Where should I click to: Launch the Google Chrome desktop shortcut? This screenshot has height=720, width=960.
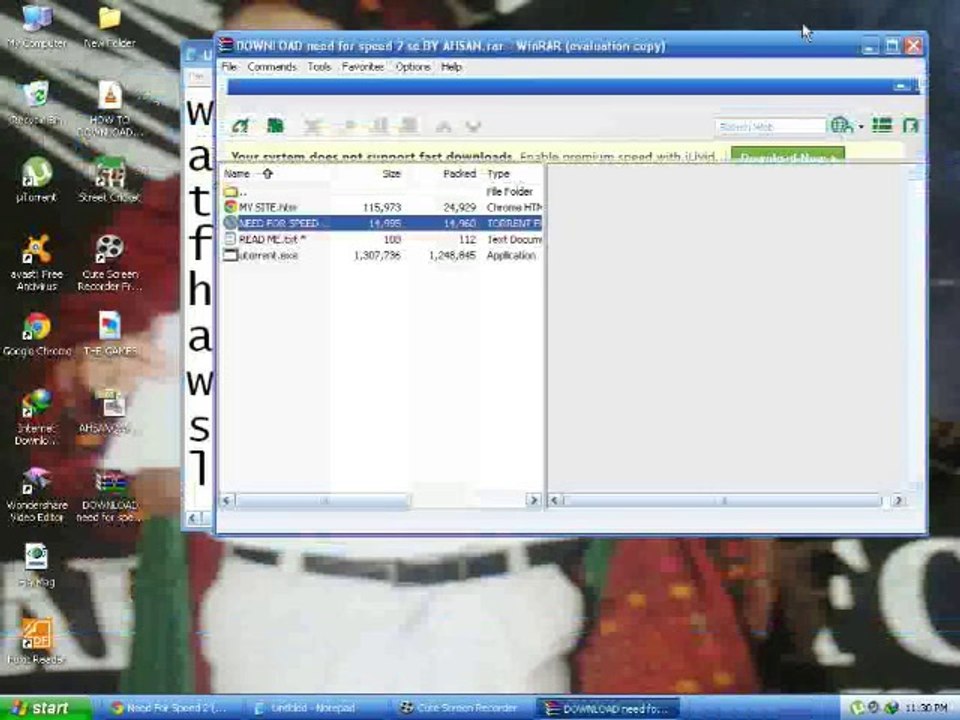coord(37,334)
